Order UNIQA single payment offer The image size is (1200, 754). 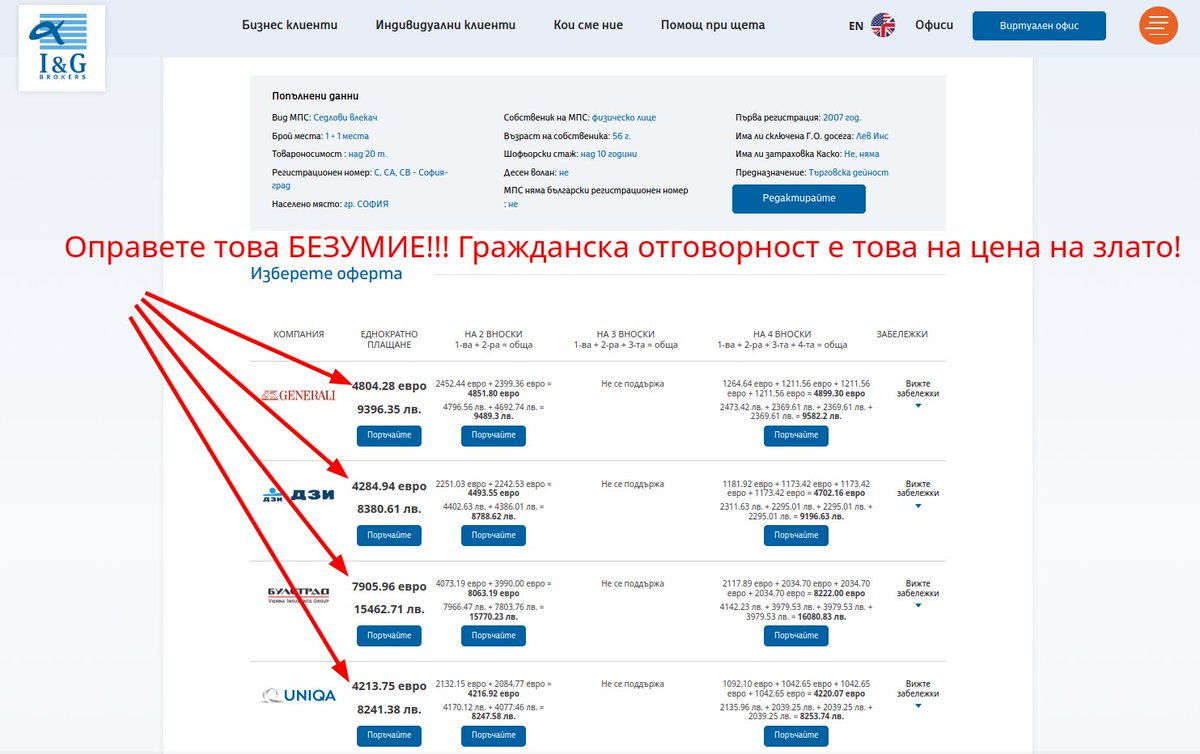click(x=389, y=735)
